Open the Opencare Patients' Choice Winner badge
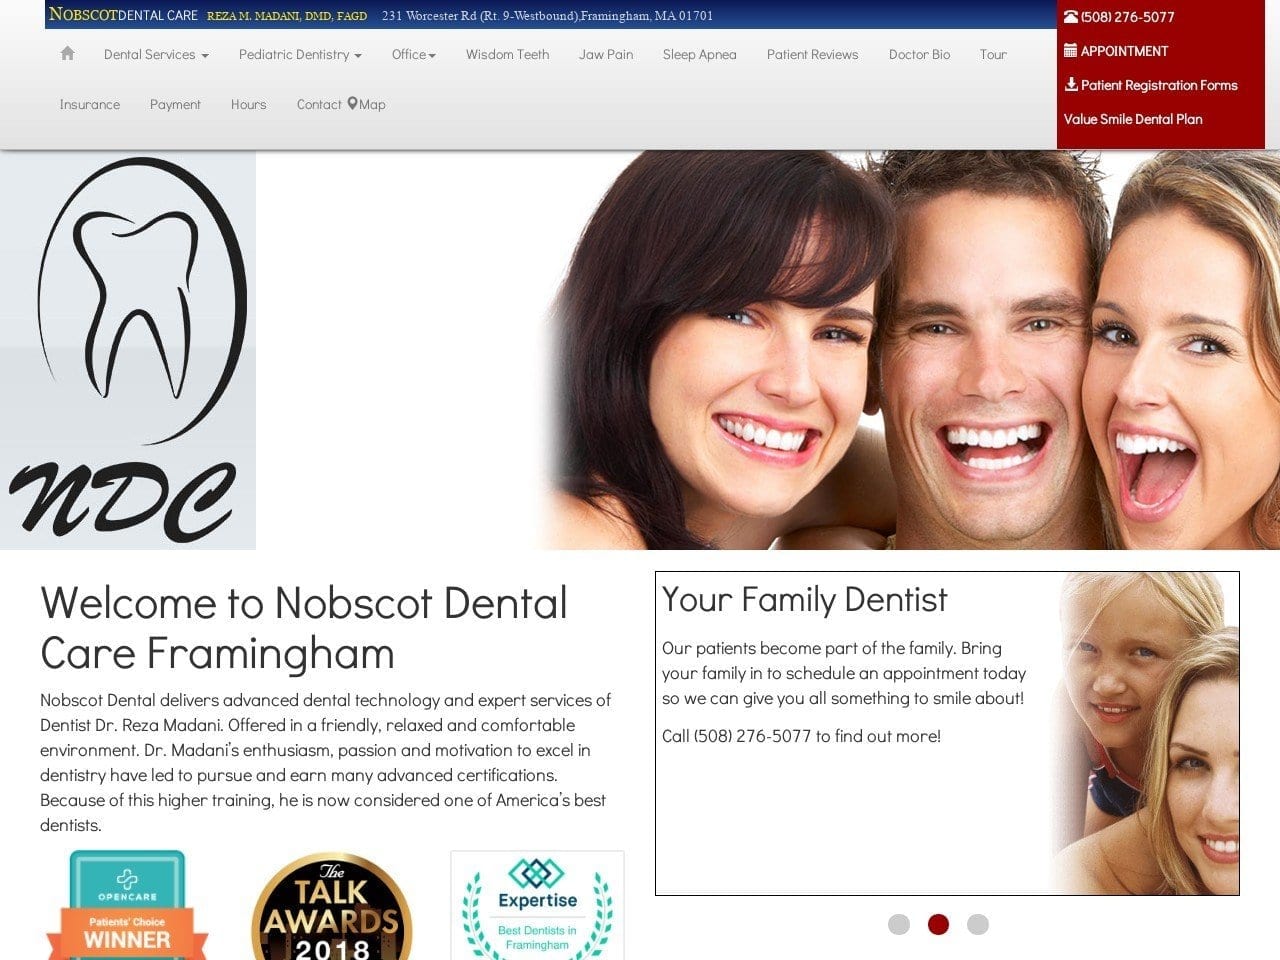Viewport: 1280px width, 960px height. (127, 905)
